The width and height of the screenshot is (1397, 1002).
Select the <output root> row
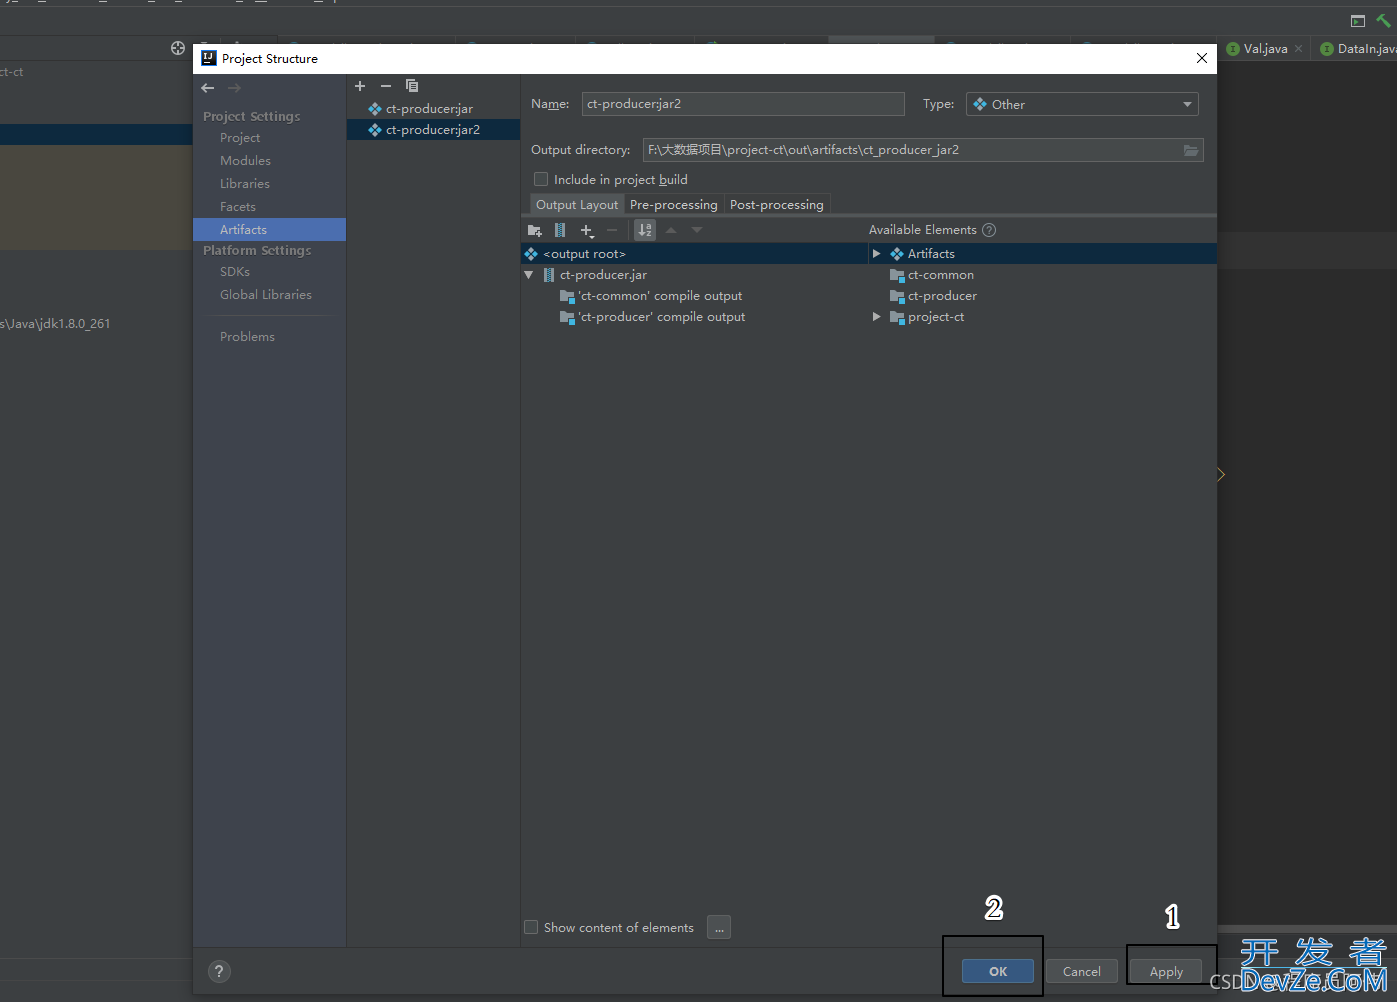(694, 254)
